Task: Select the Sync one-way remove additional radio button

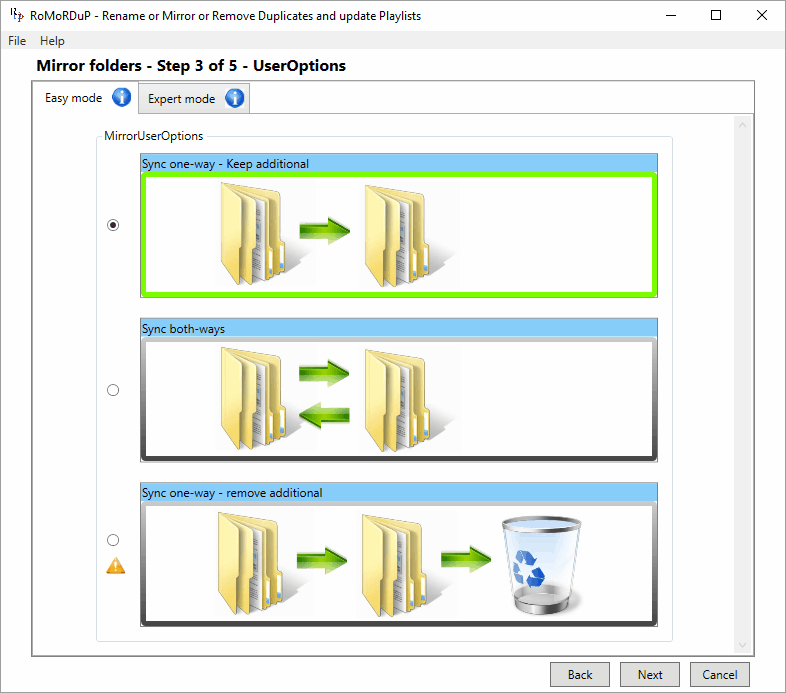Action: click(113, 540)
